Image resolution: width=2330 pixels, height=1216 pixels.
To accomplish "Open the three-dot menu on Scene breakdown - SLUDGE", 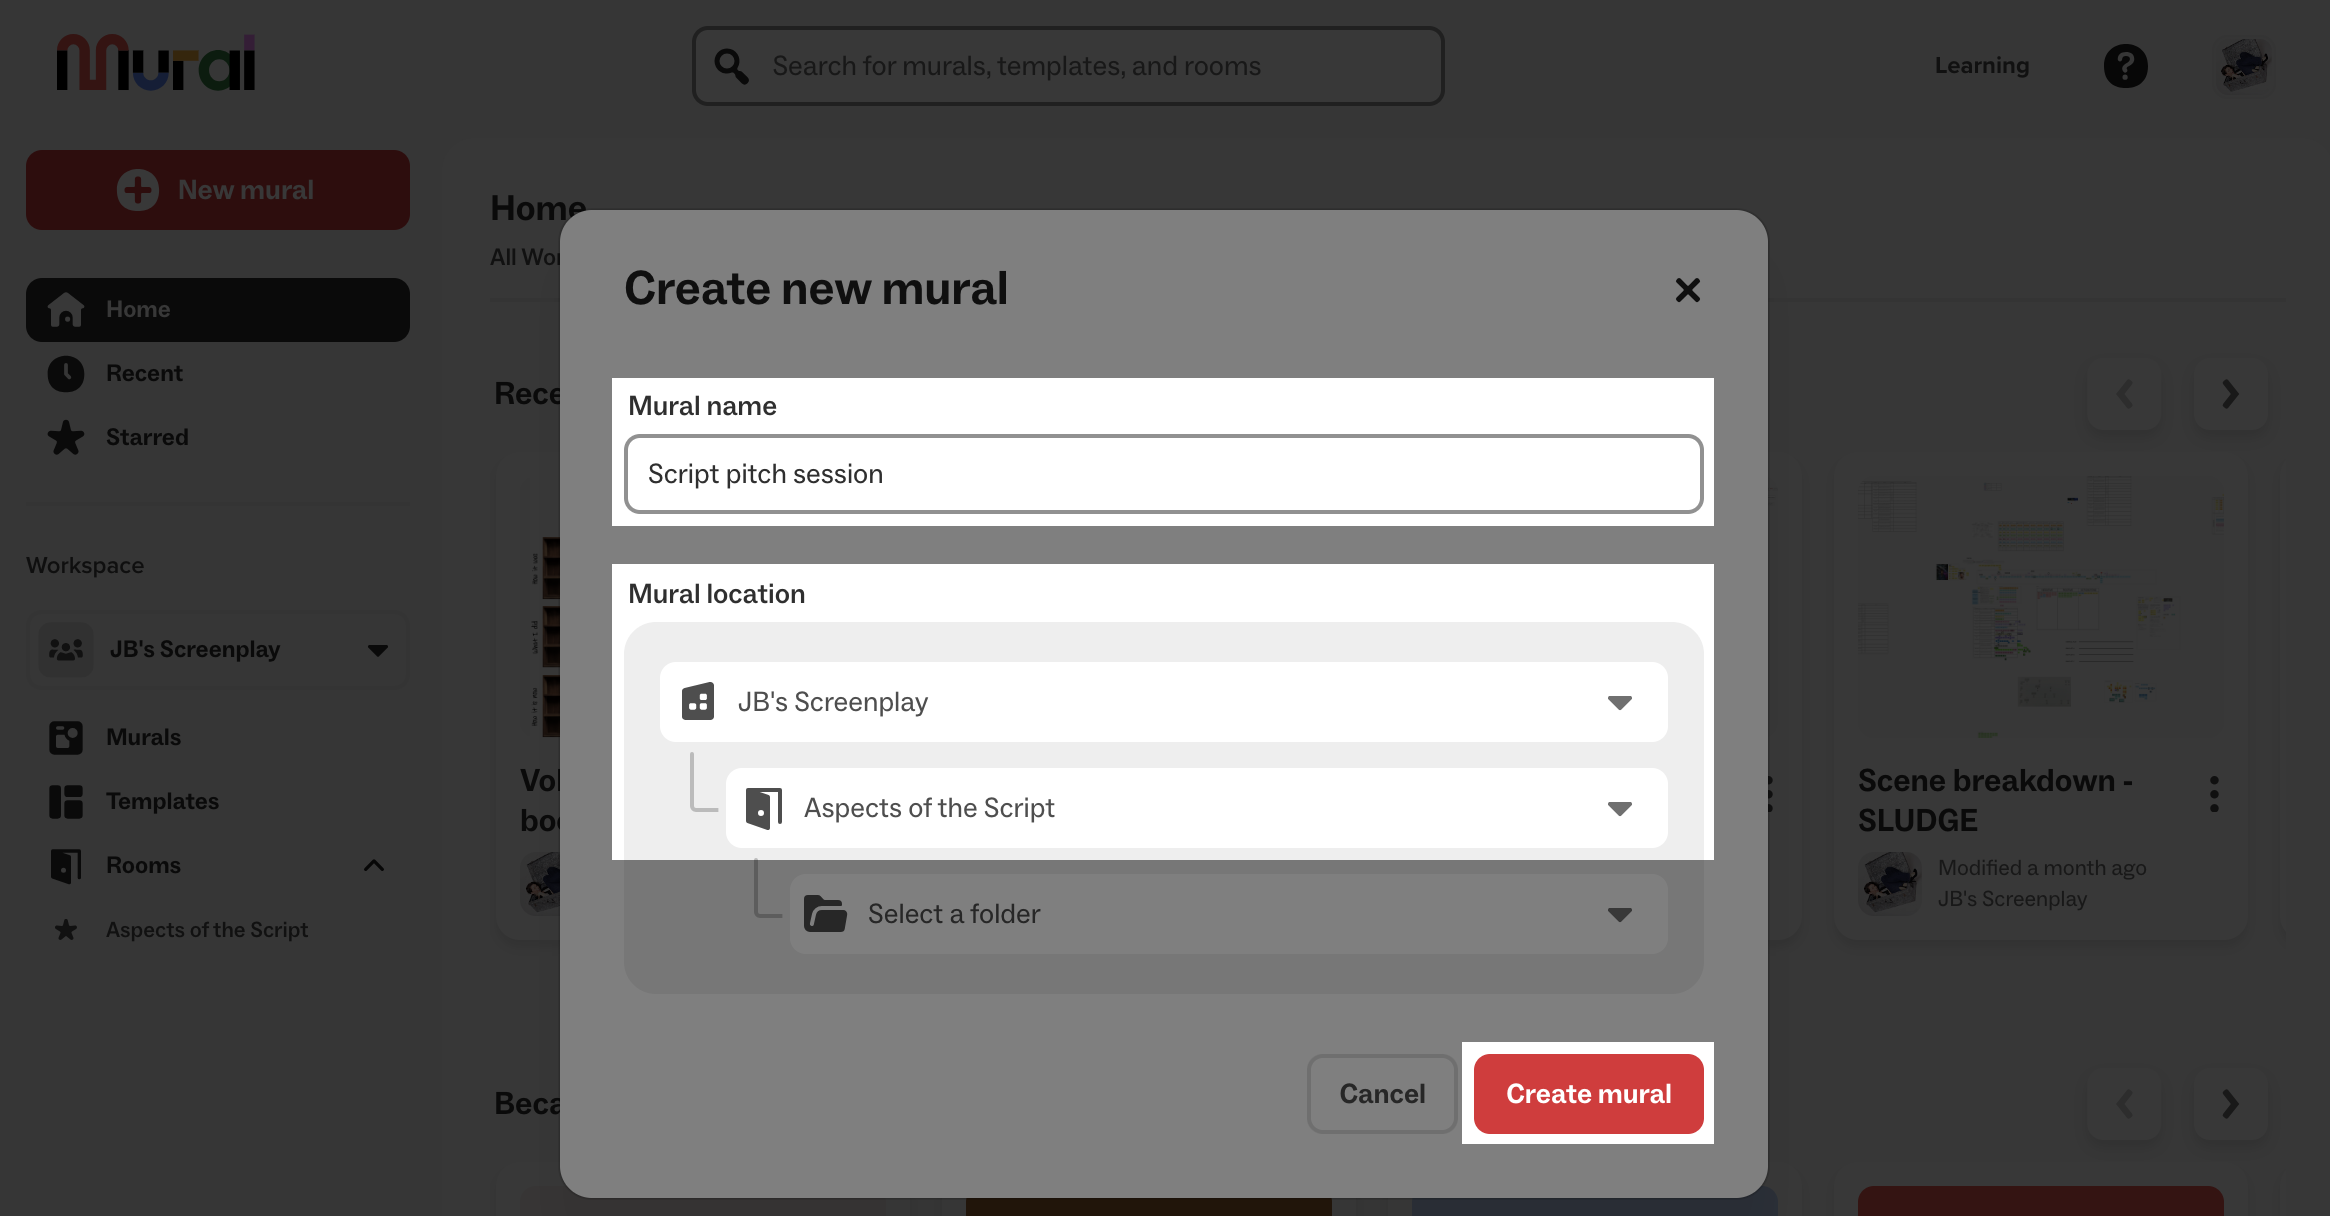I will [x=2215, y=793].
